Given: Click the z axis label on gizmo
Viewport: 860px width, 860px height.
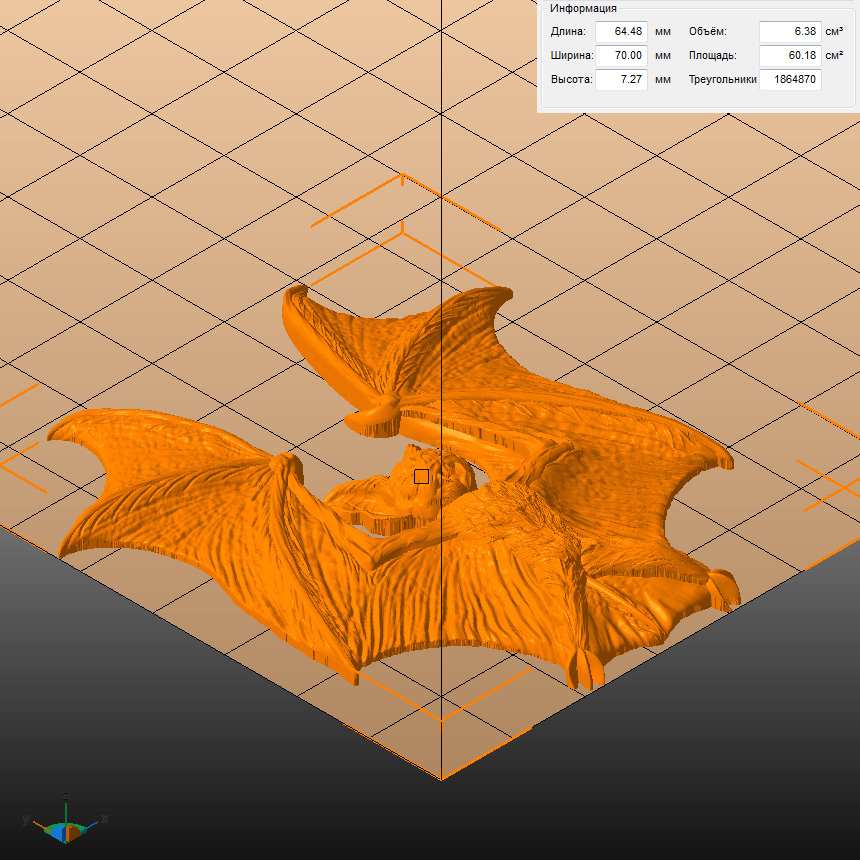Looking at the screenshot, I should tap(65, 796).
